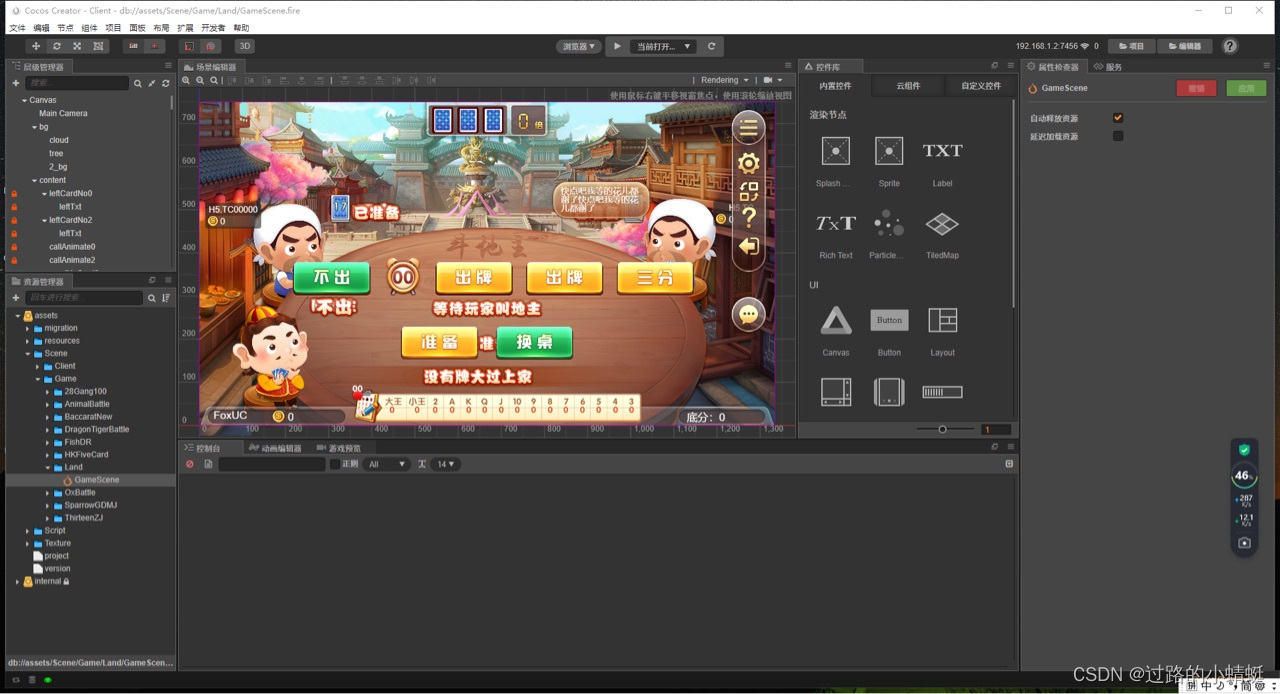Adjust the widget library icon size slider

[x=942, y=429]
